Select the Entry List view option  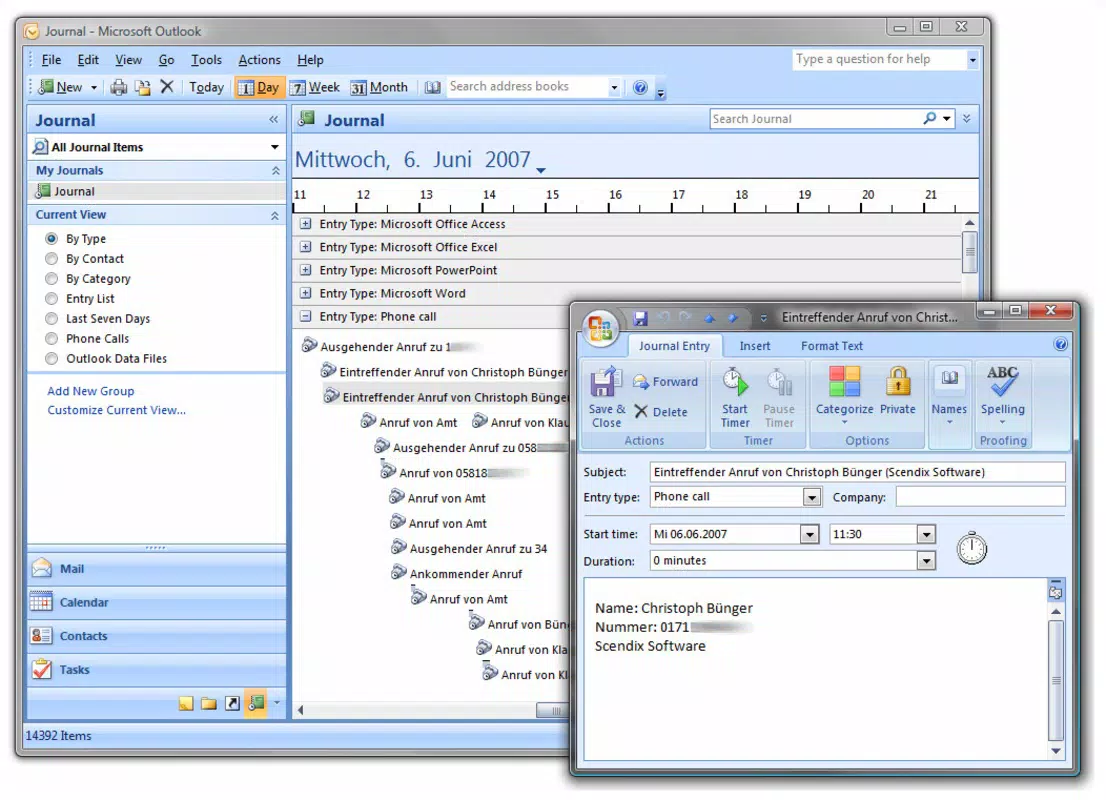click(x=51, y=298)
